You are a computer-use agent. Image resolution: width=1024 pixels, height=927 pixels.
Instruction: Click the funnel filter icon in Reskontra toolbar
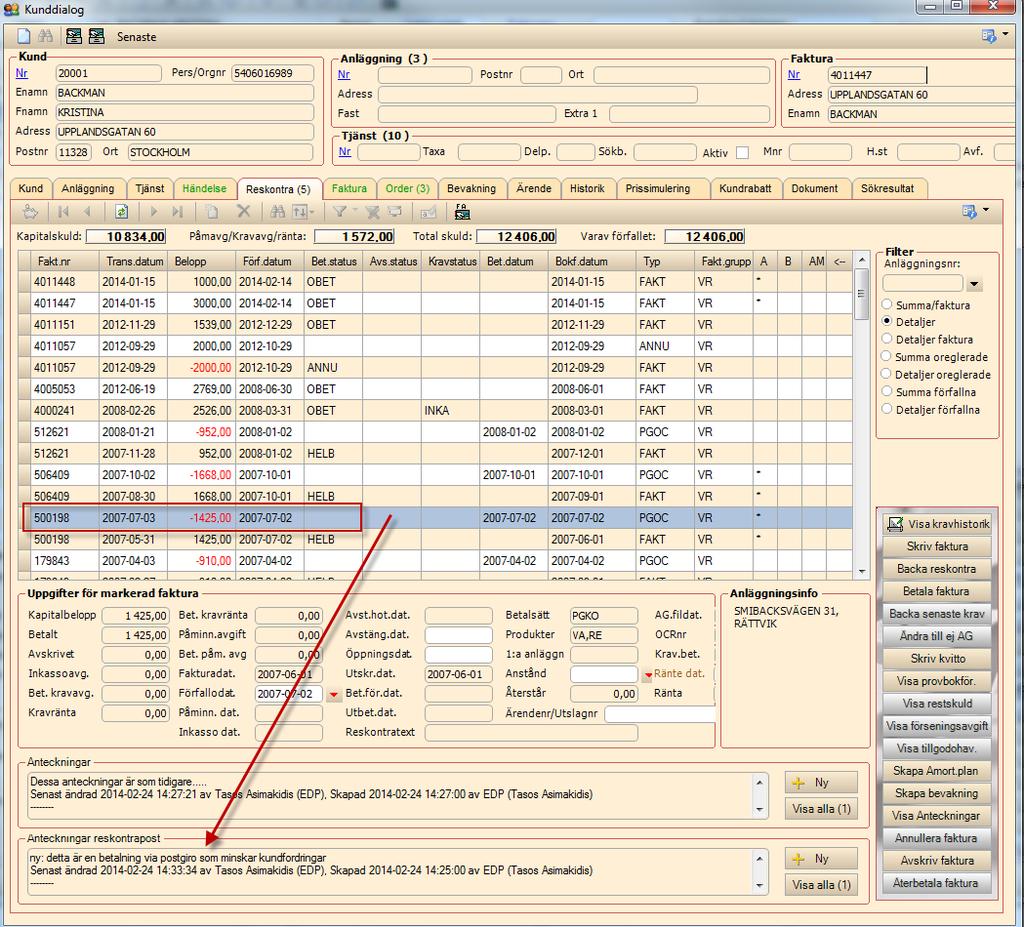click(x=340, y=212)
